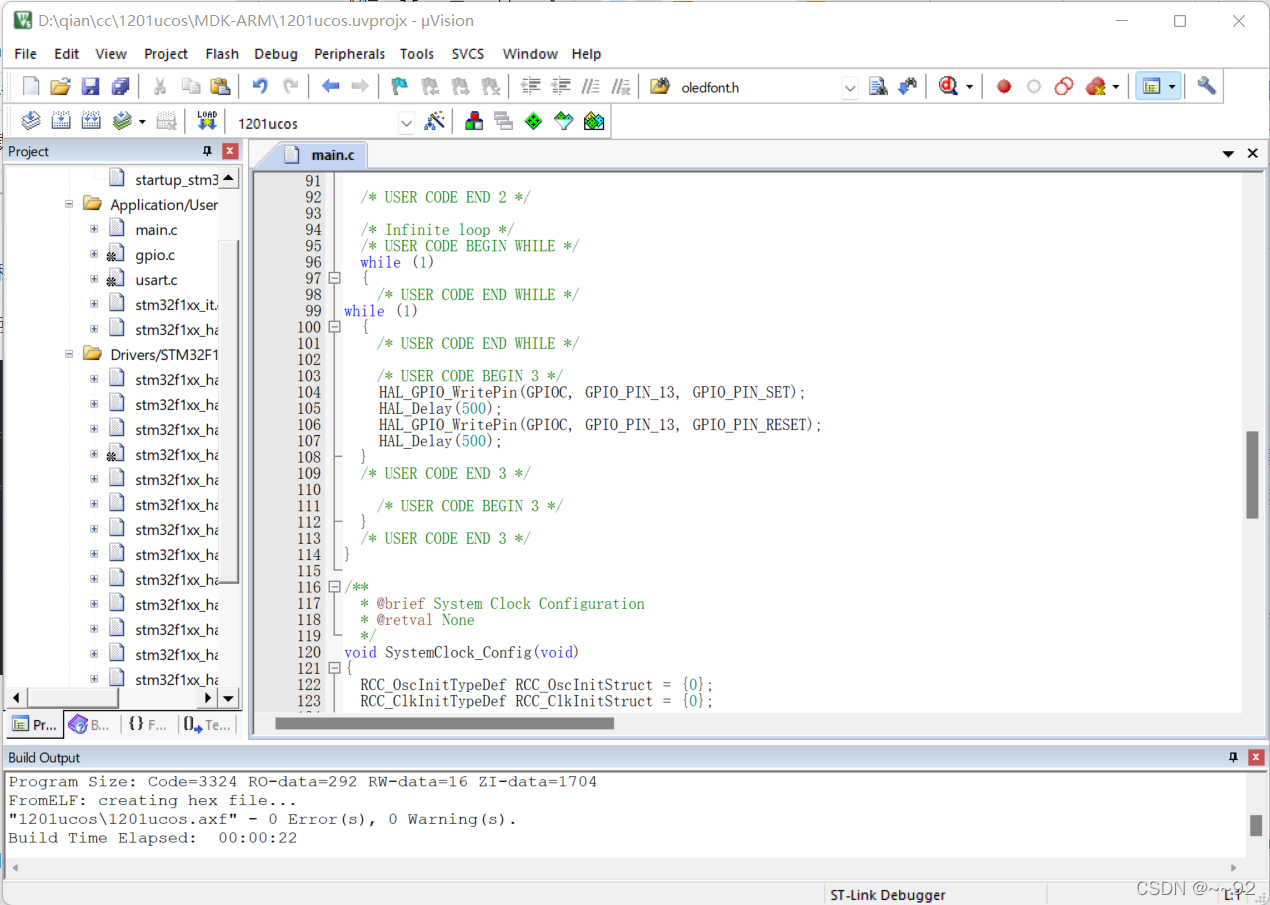Viewport: 1270px width, 905px height.
Task: Insert breakpoint red circle icon
Action: pyautogui.click(x=1004, y=87)
